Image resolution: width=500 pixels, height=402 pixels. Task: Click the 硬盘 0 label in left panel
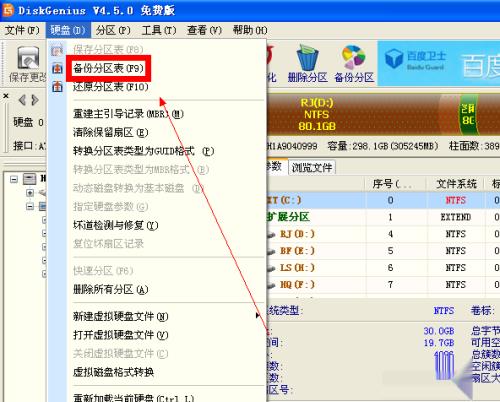point(28,122)
